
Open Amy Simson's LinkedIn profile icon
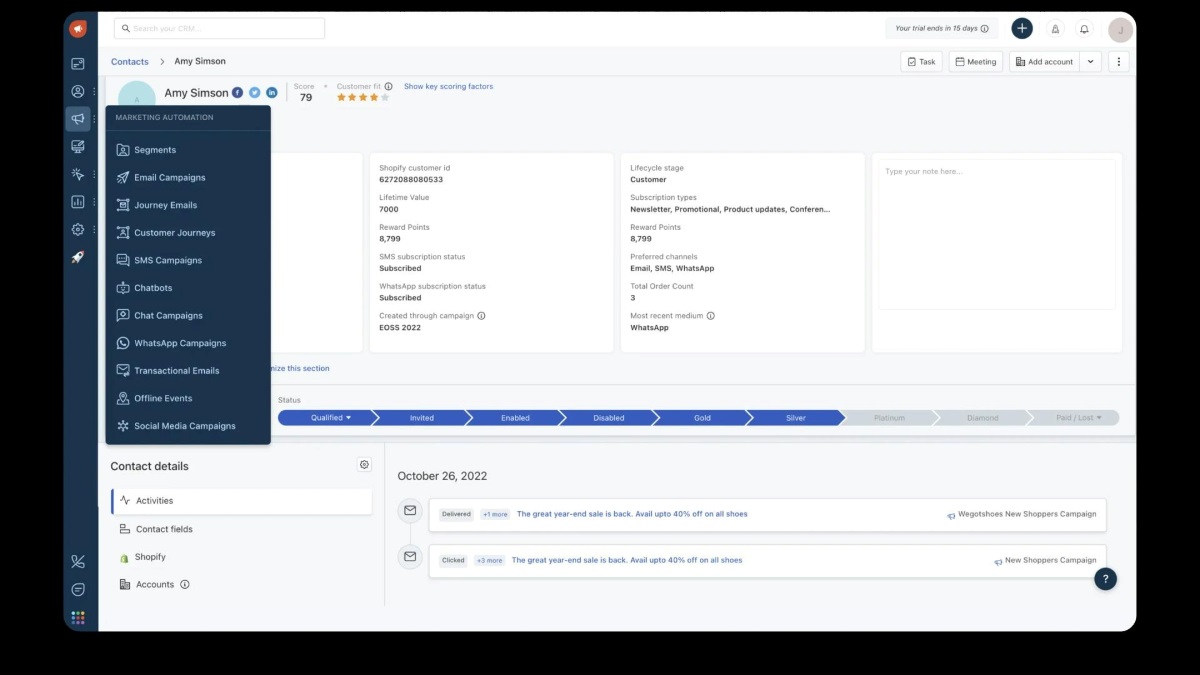pos(271,93)
